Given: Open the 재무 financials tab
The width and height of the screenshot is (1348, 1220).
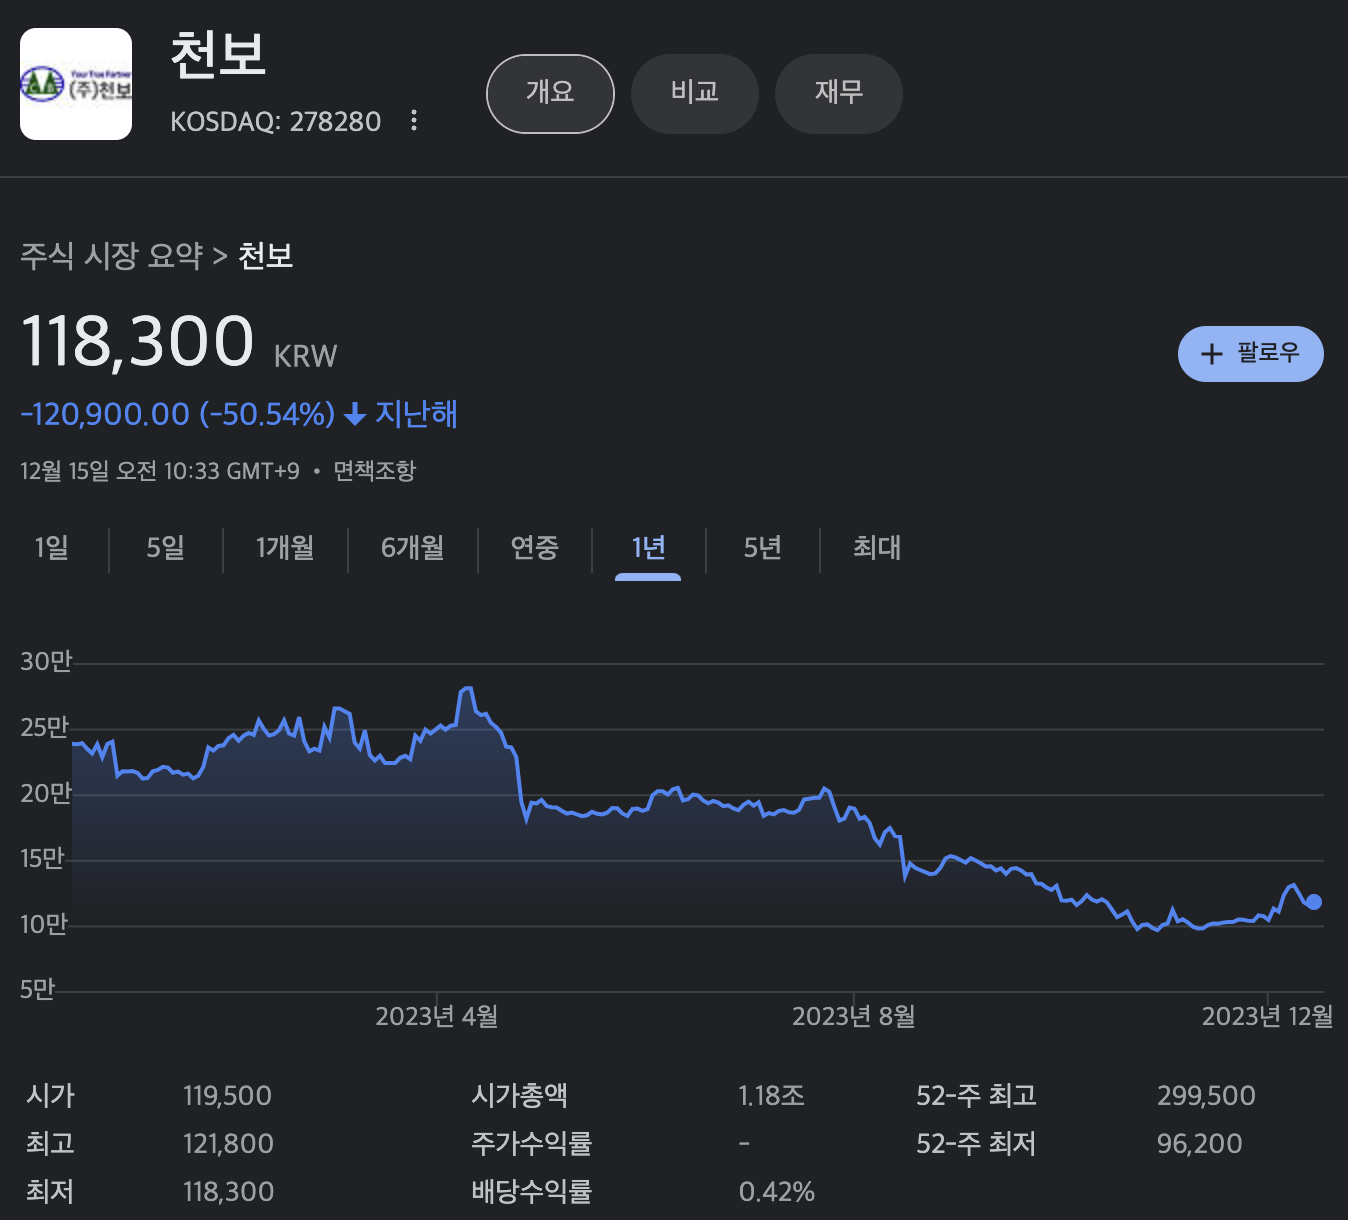Looking at the screenshot, I should [x=839, y=93].
